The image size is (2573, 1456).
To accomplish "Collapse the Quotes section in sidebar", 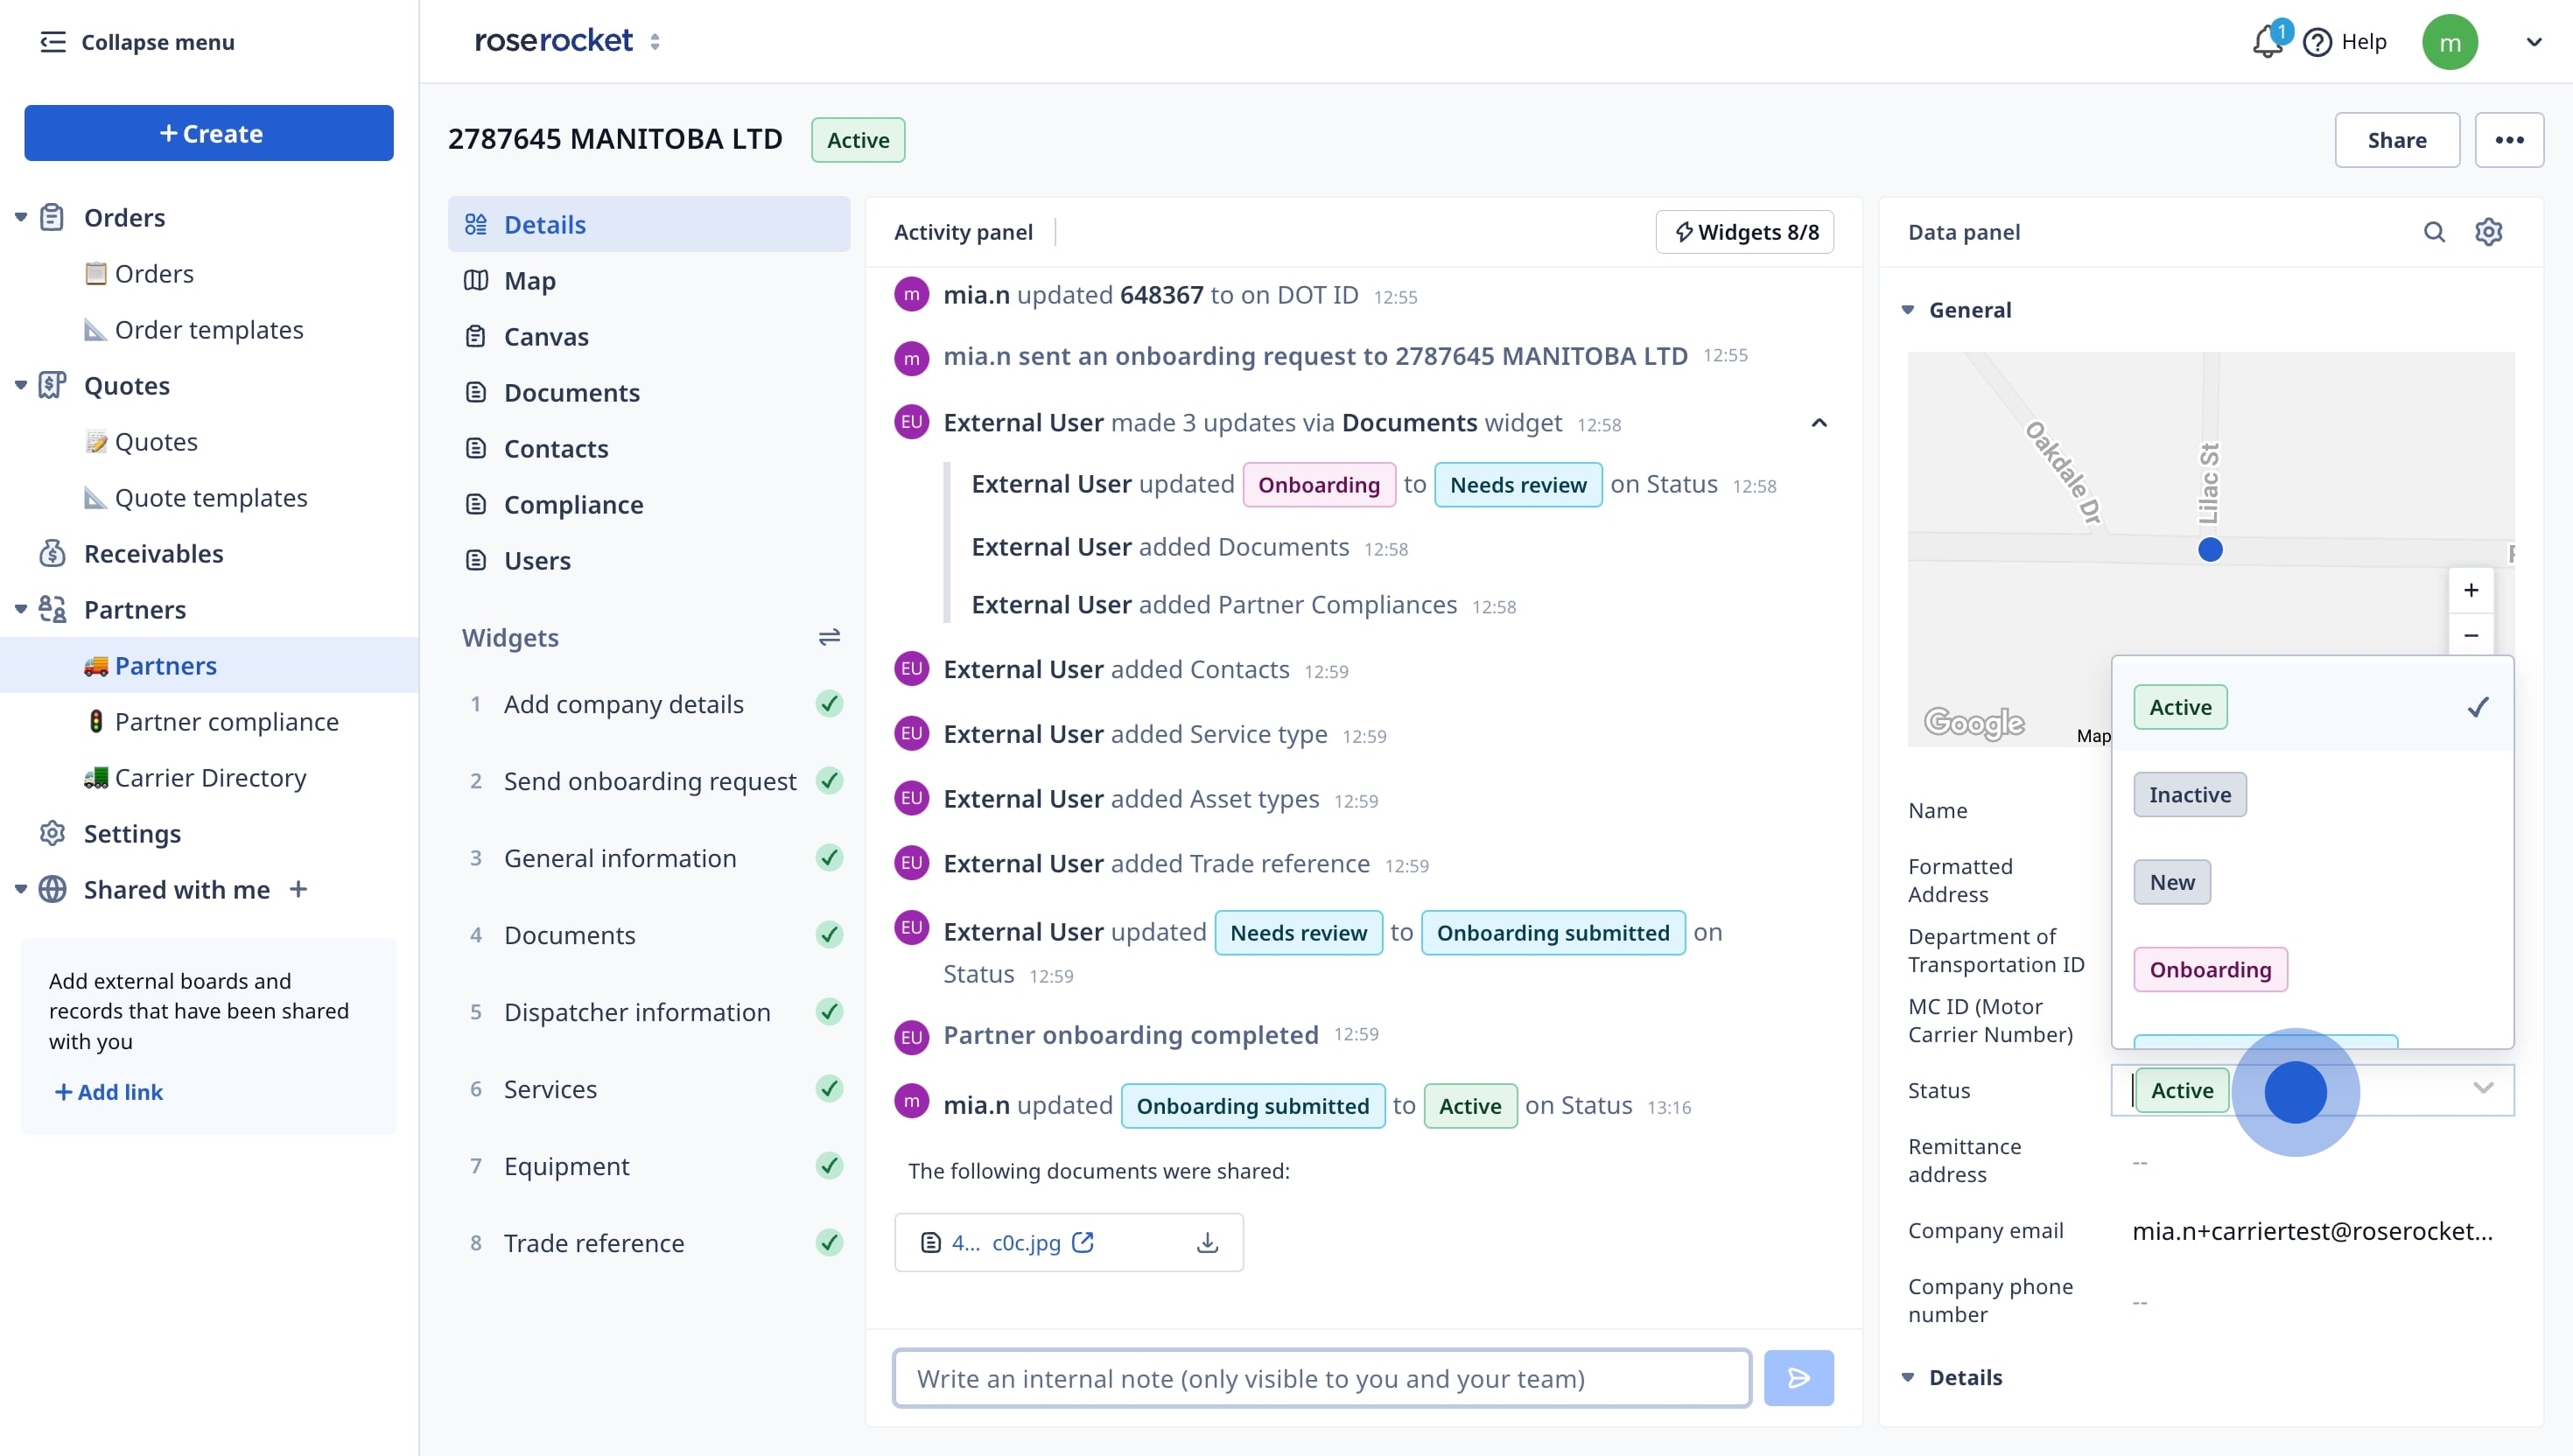I will (20, 385).
